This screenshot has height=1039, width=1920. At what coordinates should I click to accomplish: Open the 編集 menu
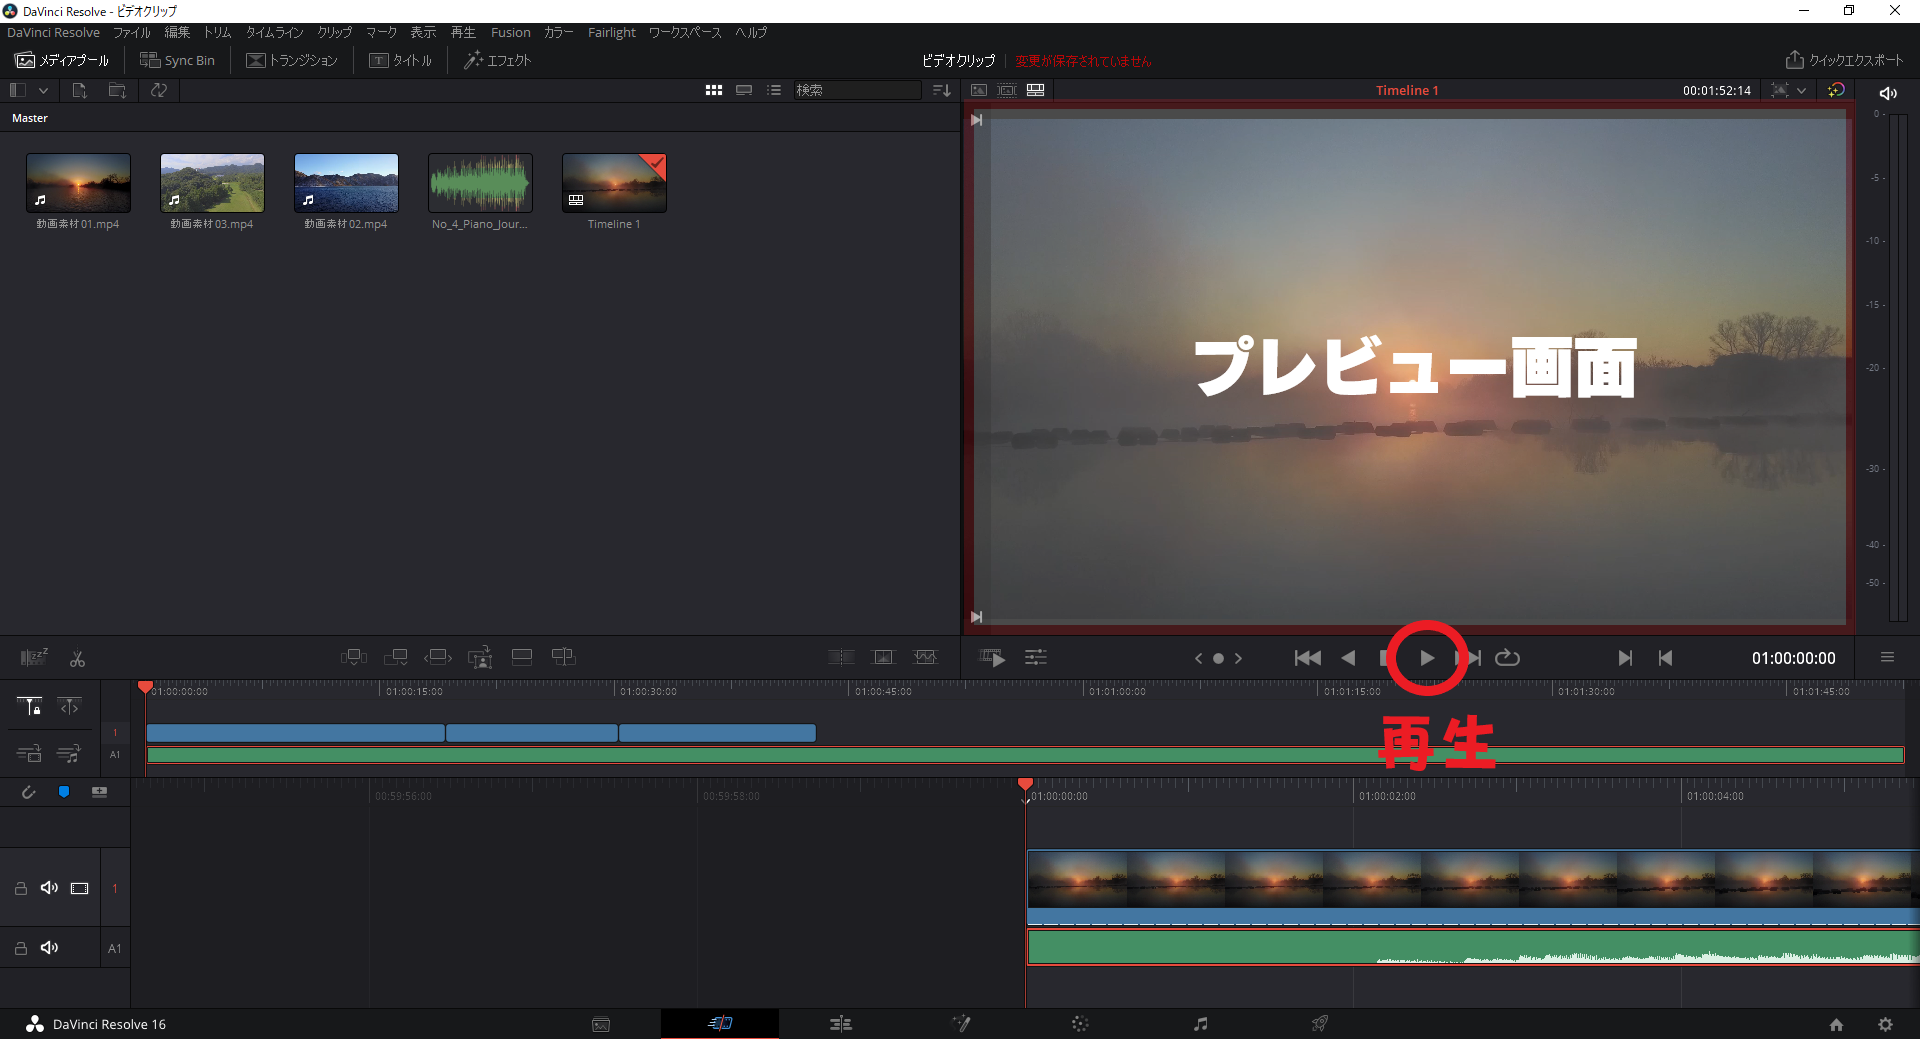(x=177, y=32)
